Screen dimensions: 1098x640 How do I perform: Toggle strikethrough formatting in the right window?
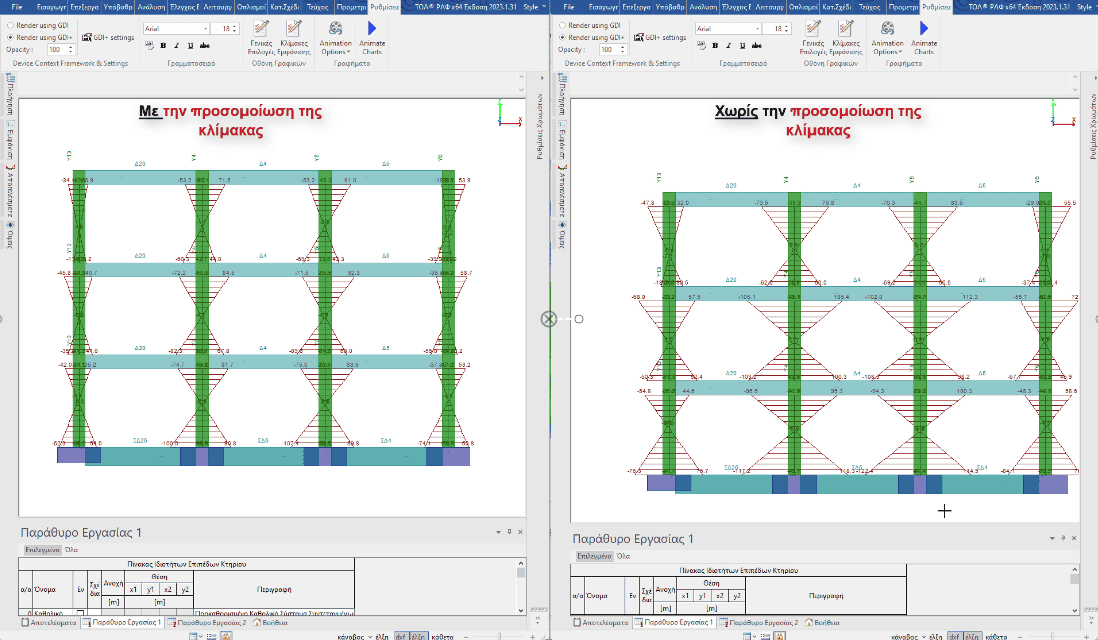pyautogui.click(x=757, y=45)
